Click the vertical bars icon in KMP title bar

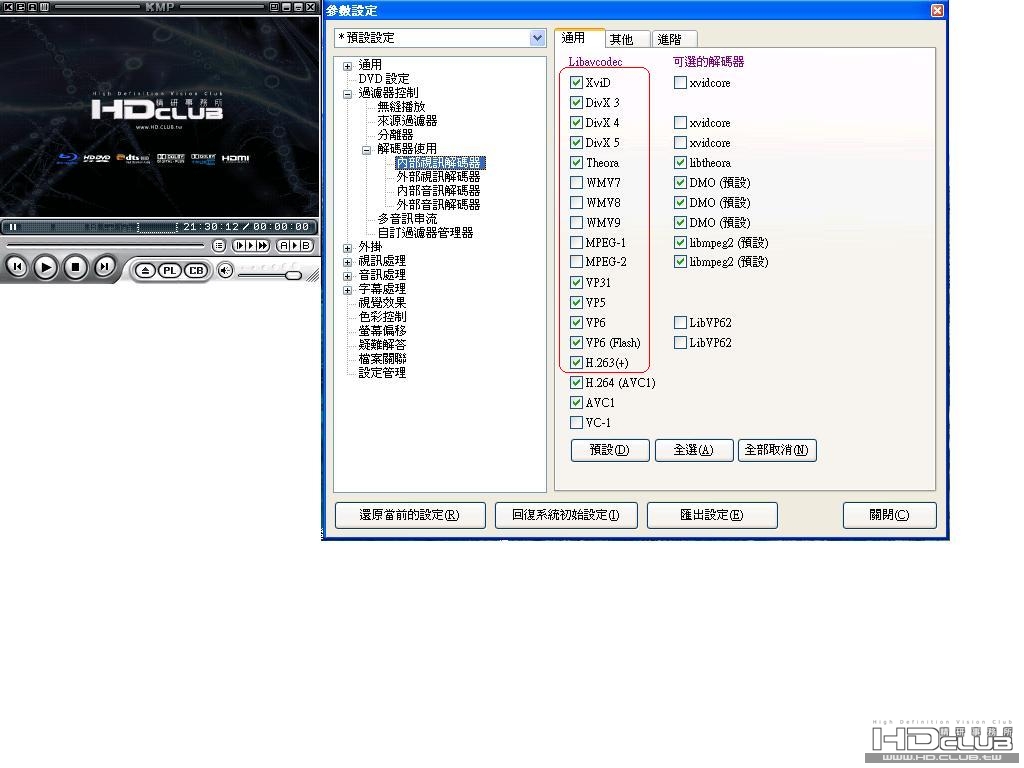[44, 7]
